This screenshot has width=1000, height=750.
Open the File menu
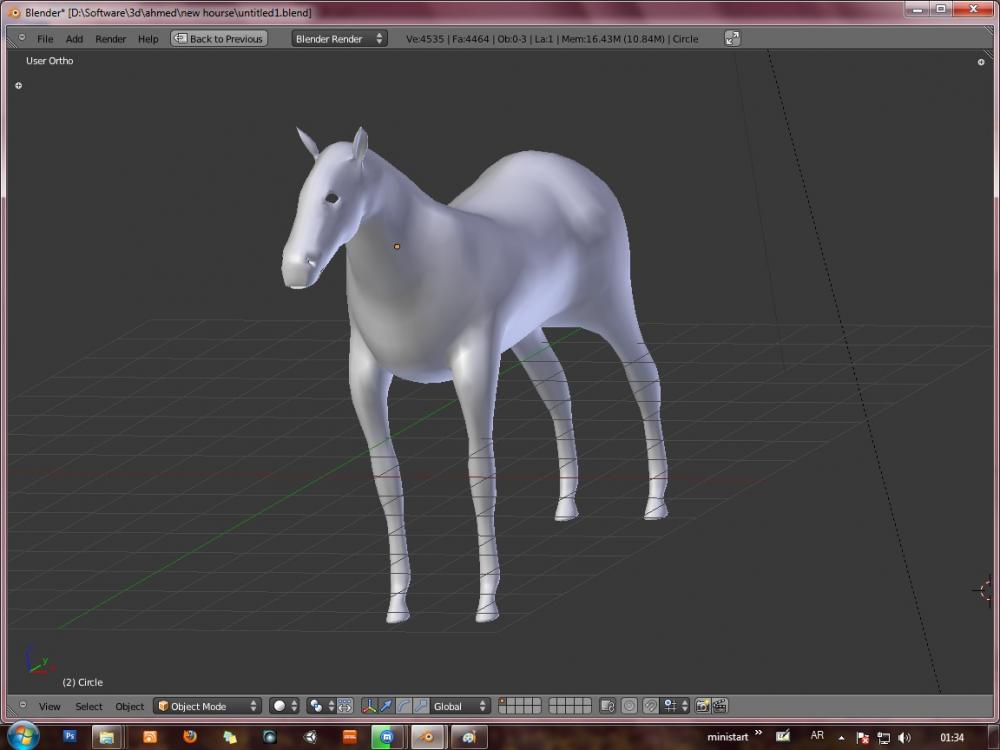pyautogui.click(x=45, y=39)
